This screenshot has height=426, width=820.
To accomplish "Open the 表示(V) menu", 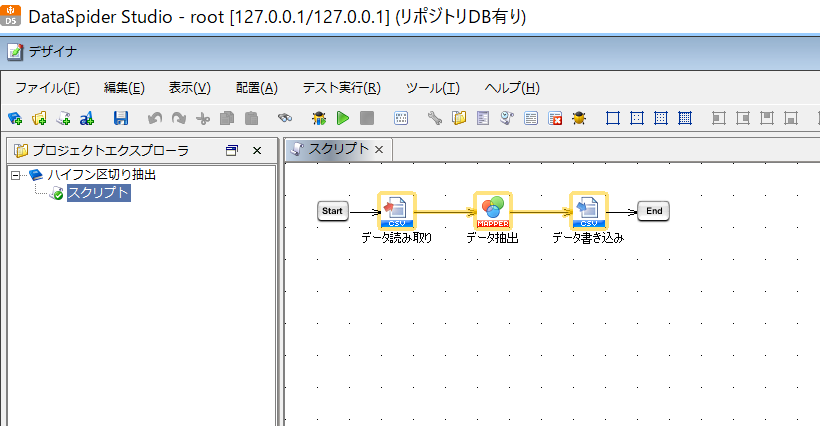I will point(189,88).
